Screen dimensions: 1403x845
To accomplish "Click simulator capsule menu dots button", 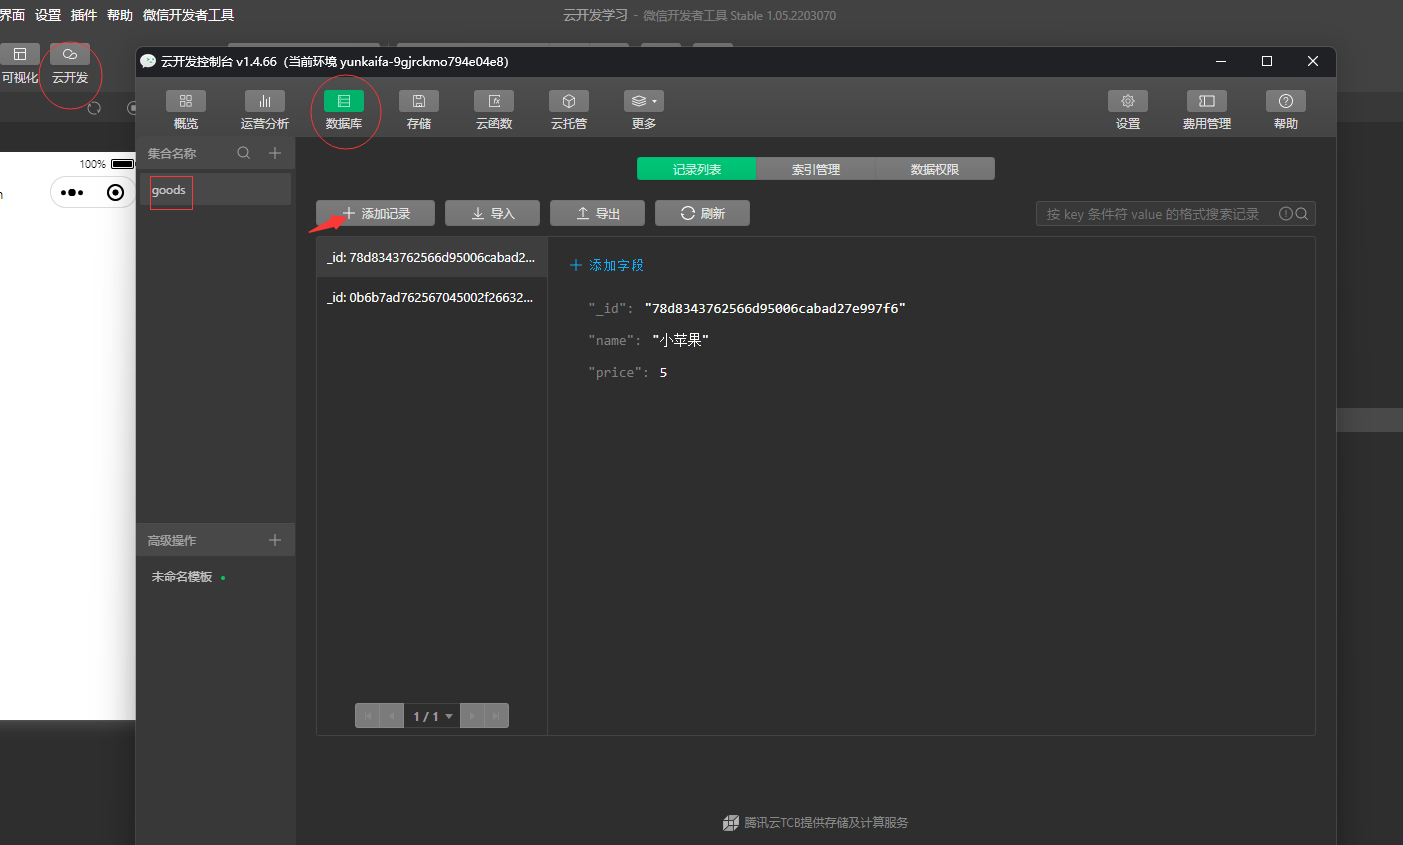I will pyautogui.click(x=72, y=192).
